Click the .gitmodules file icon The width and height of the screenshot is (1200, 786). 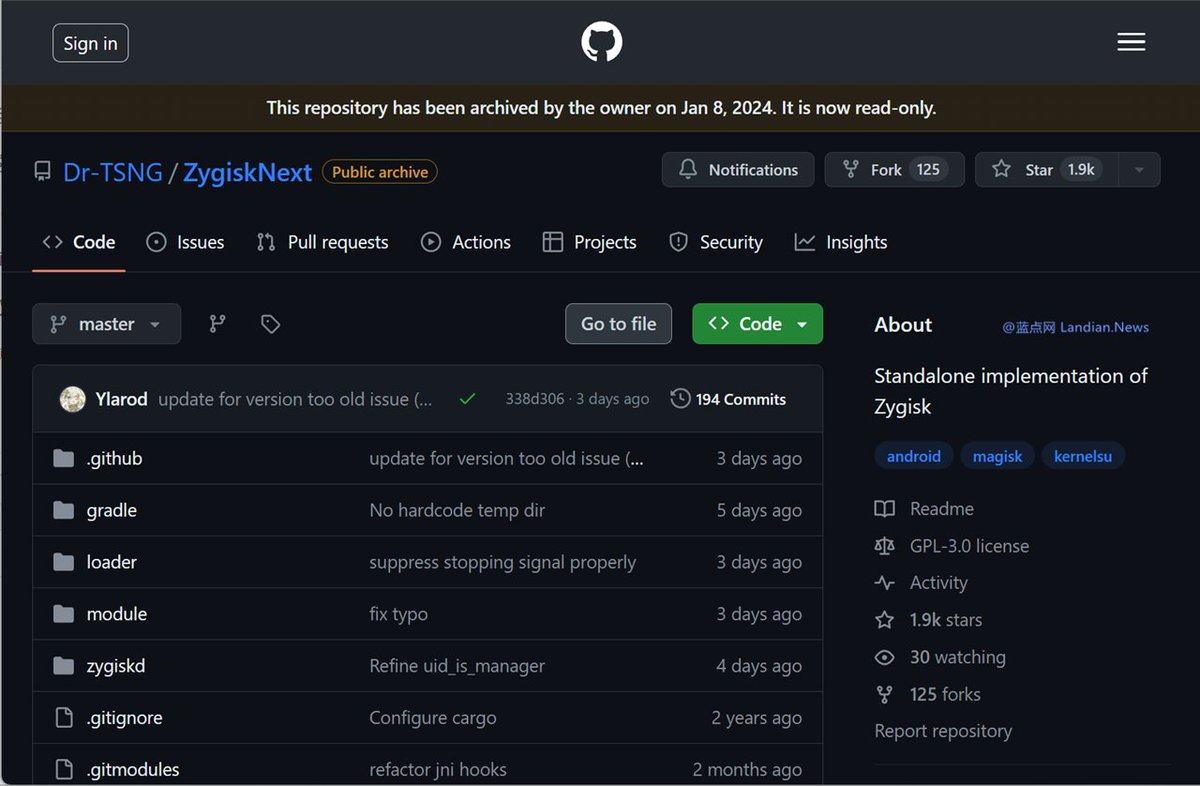(x=64, y=770)
